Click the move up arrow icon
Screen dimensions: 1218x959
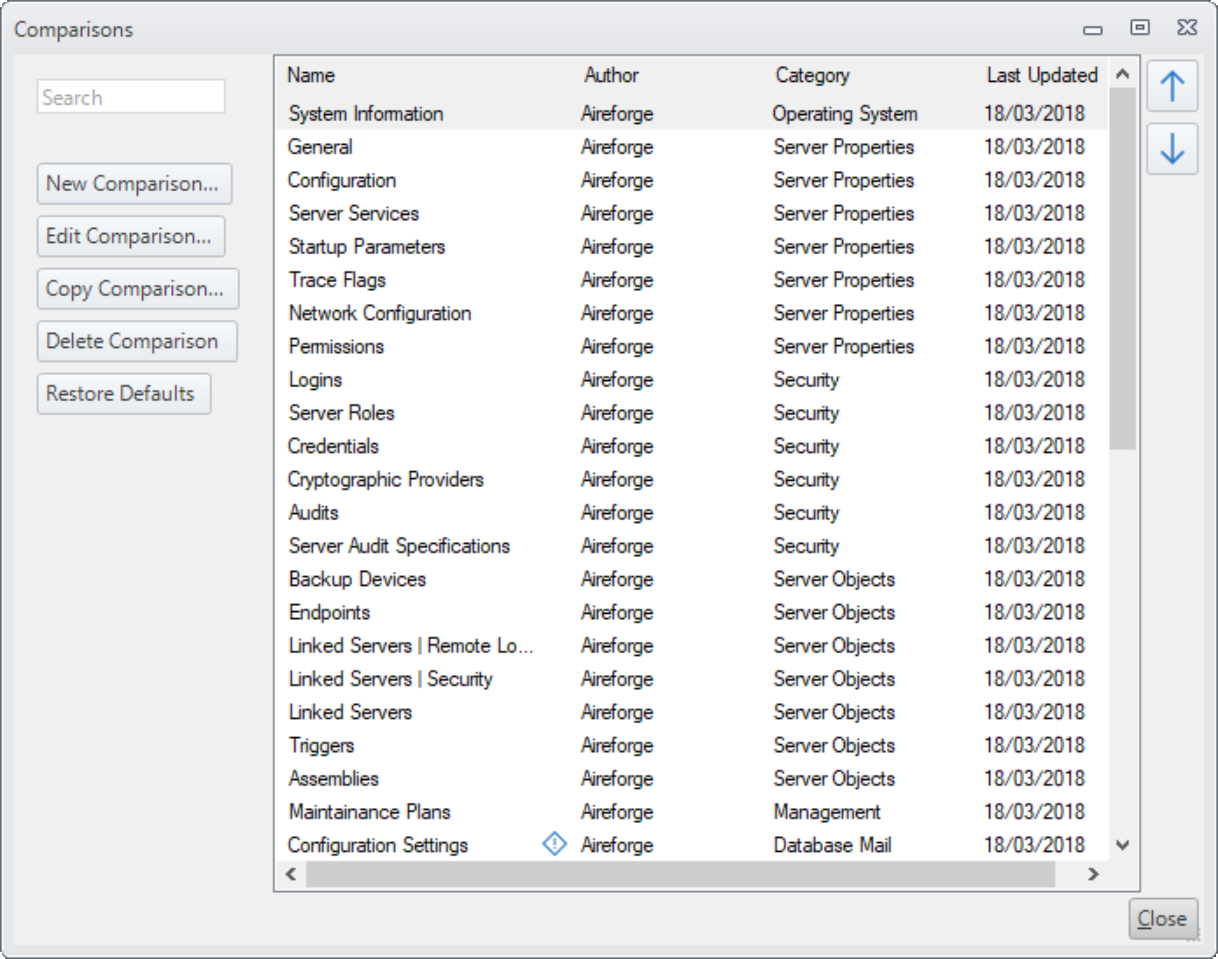point(1172,87)
